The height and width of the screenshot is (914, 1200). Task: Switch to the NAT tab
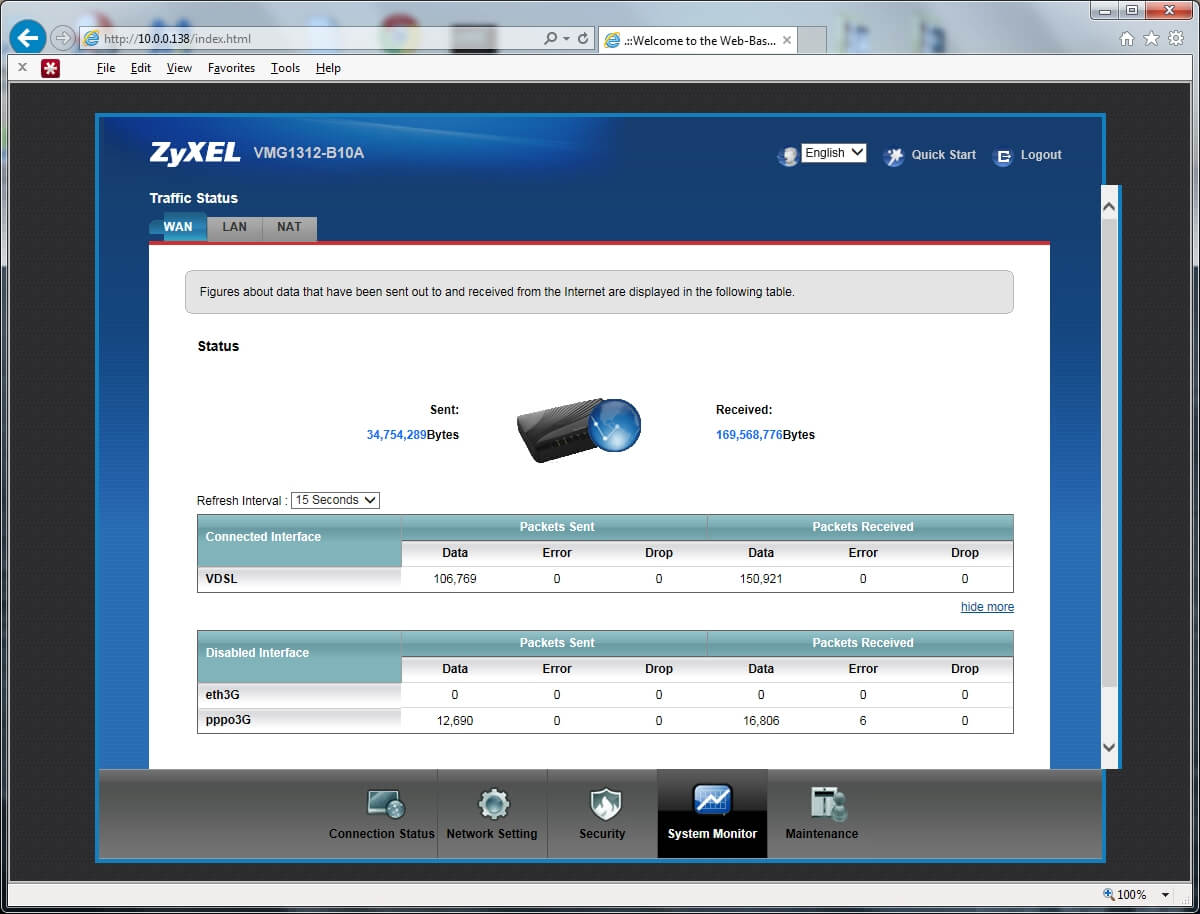(289, 227)
